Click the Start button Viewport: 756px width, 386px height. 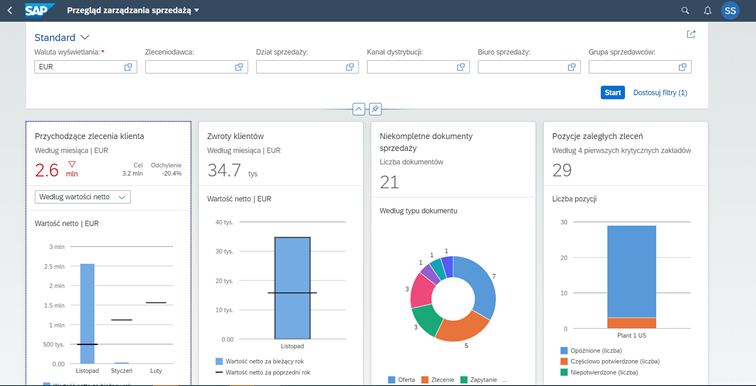[x=612, y=93]
